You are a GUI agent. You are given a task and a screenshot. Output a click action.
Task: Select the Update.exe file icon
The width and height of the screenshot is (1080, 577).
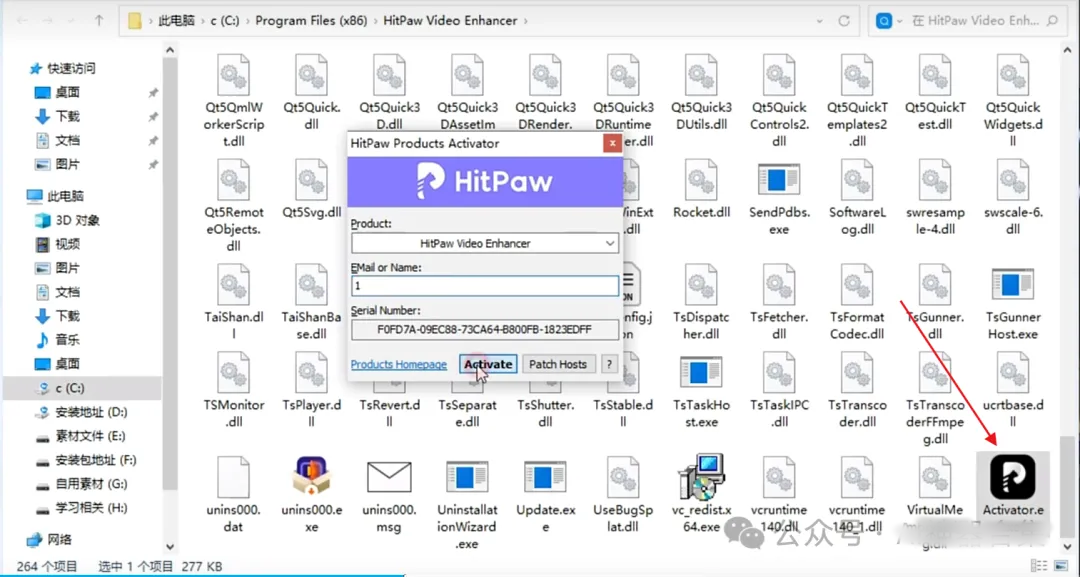click(x=545, y=478)
